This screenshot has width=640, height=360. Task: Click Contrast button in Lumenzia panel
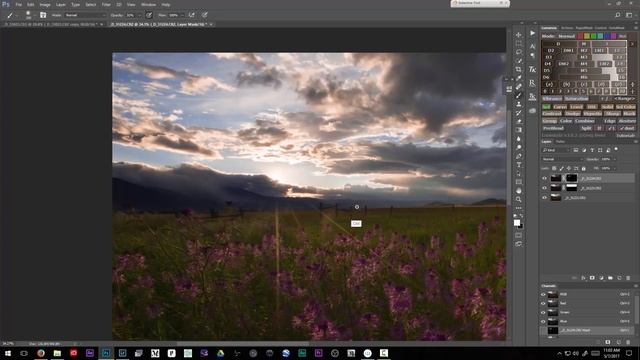[551, 113]
